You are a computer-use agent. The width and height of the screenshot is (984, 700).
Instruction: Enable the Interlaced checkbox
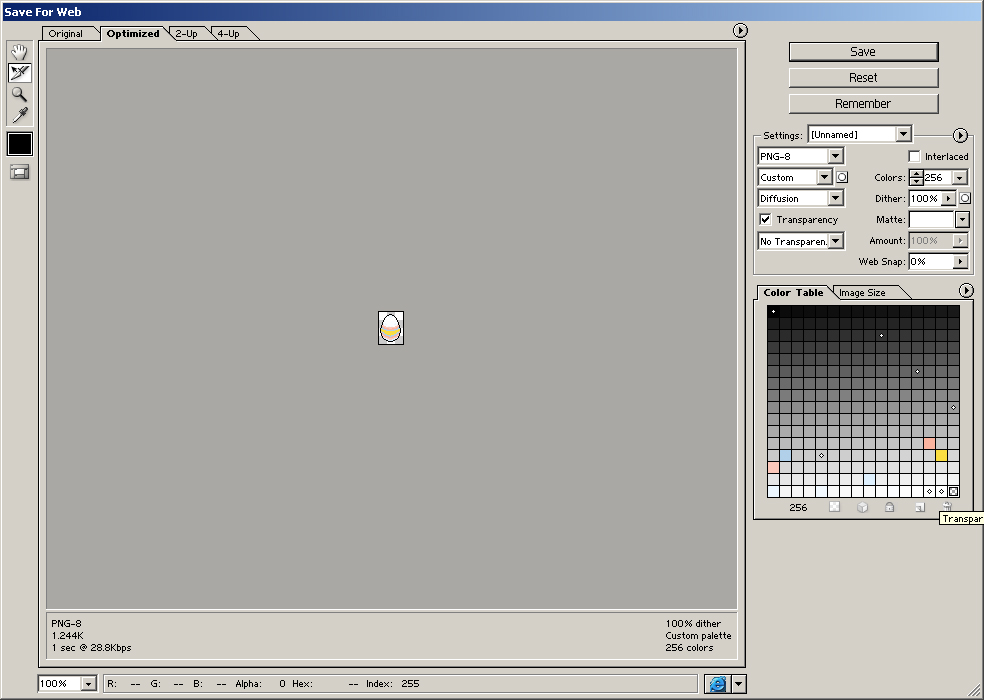[x=914, y=157]
